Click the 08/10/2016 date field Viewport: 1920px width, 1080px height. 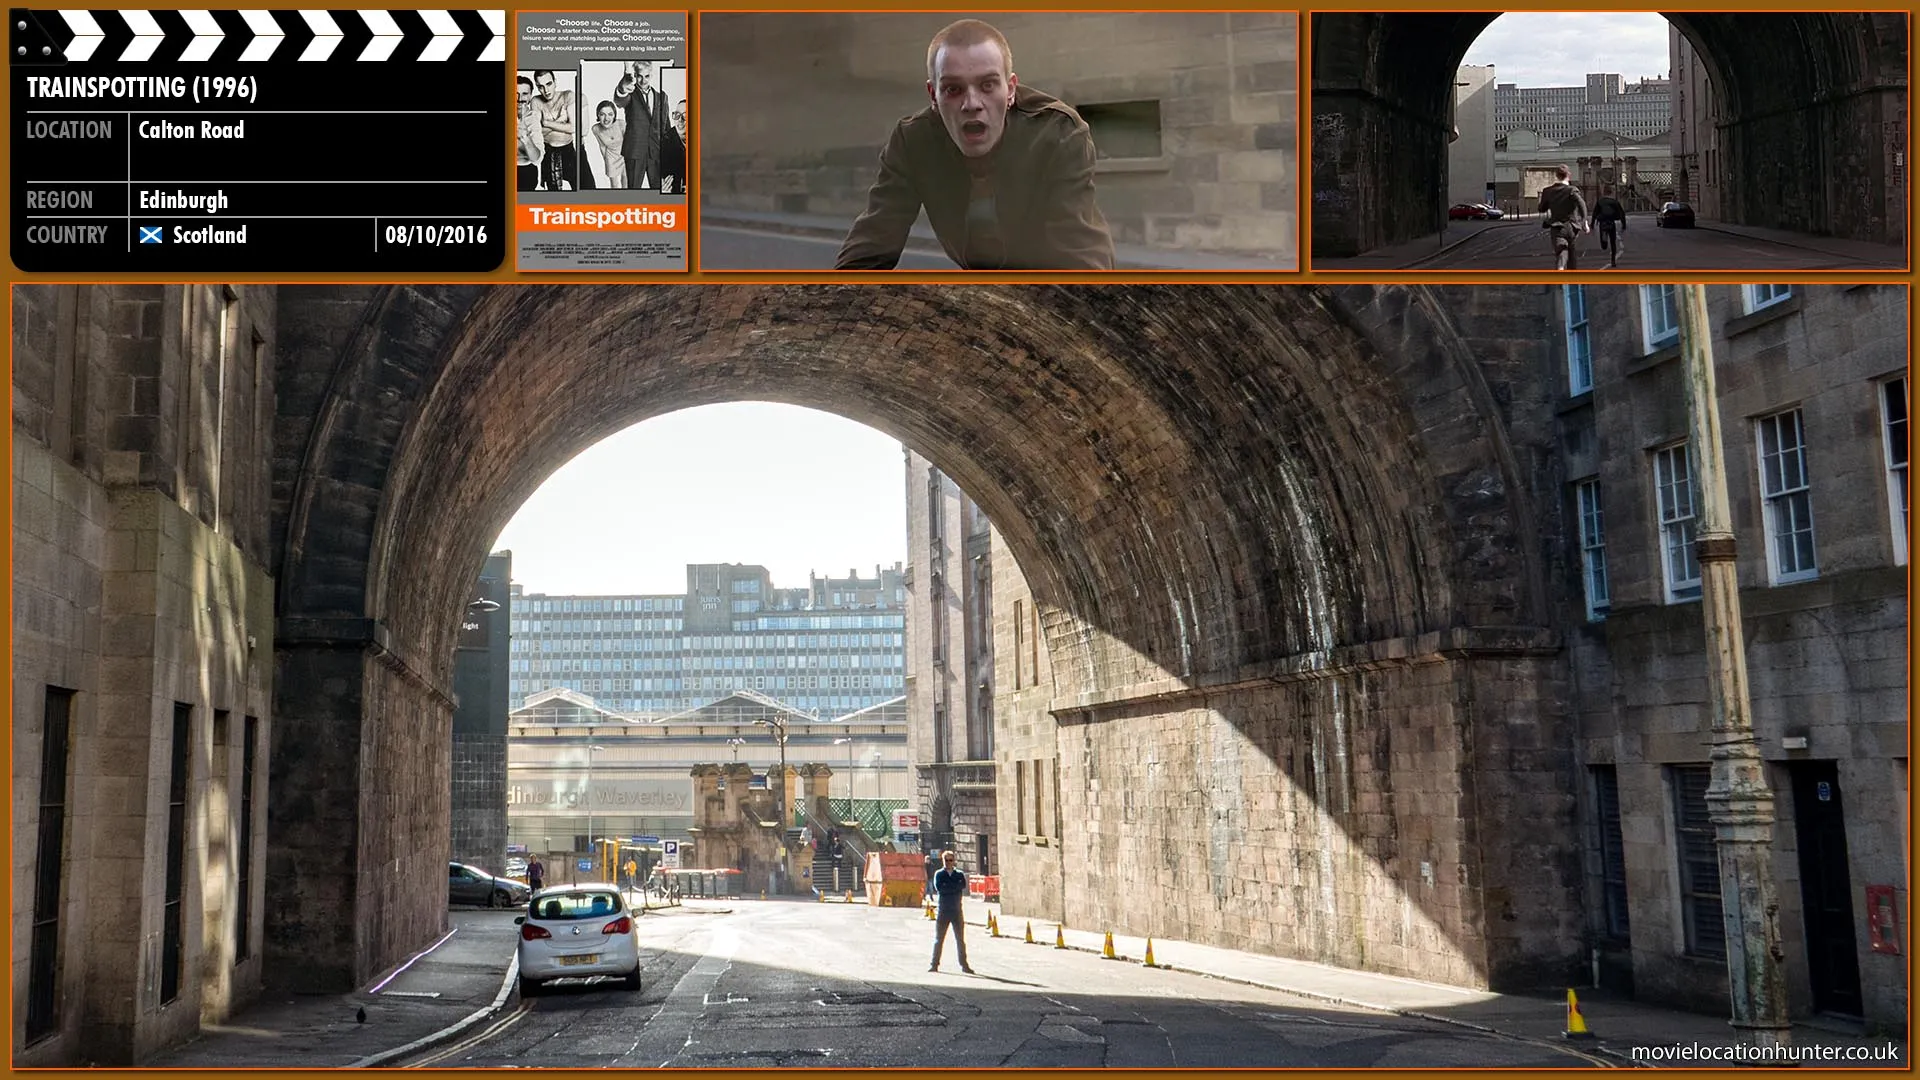435,235
